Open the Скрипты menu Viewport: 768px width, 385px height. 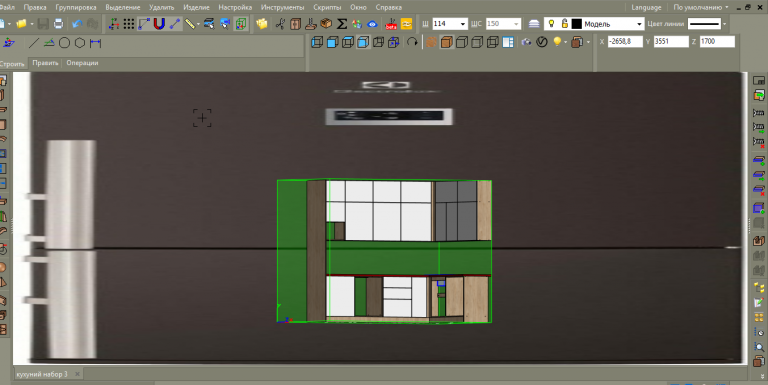coord(327,7)
